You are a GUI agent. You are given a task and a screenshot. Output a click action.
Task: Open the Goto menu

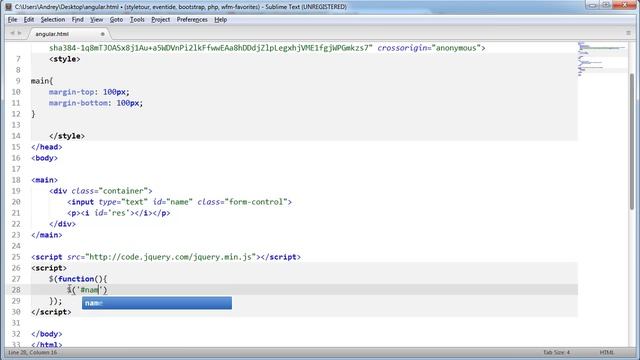[116, 20]
